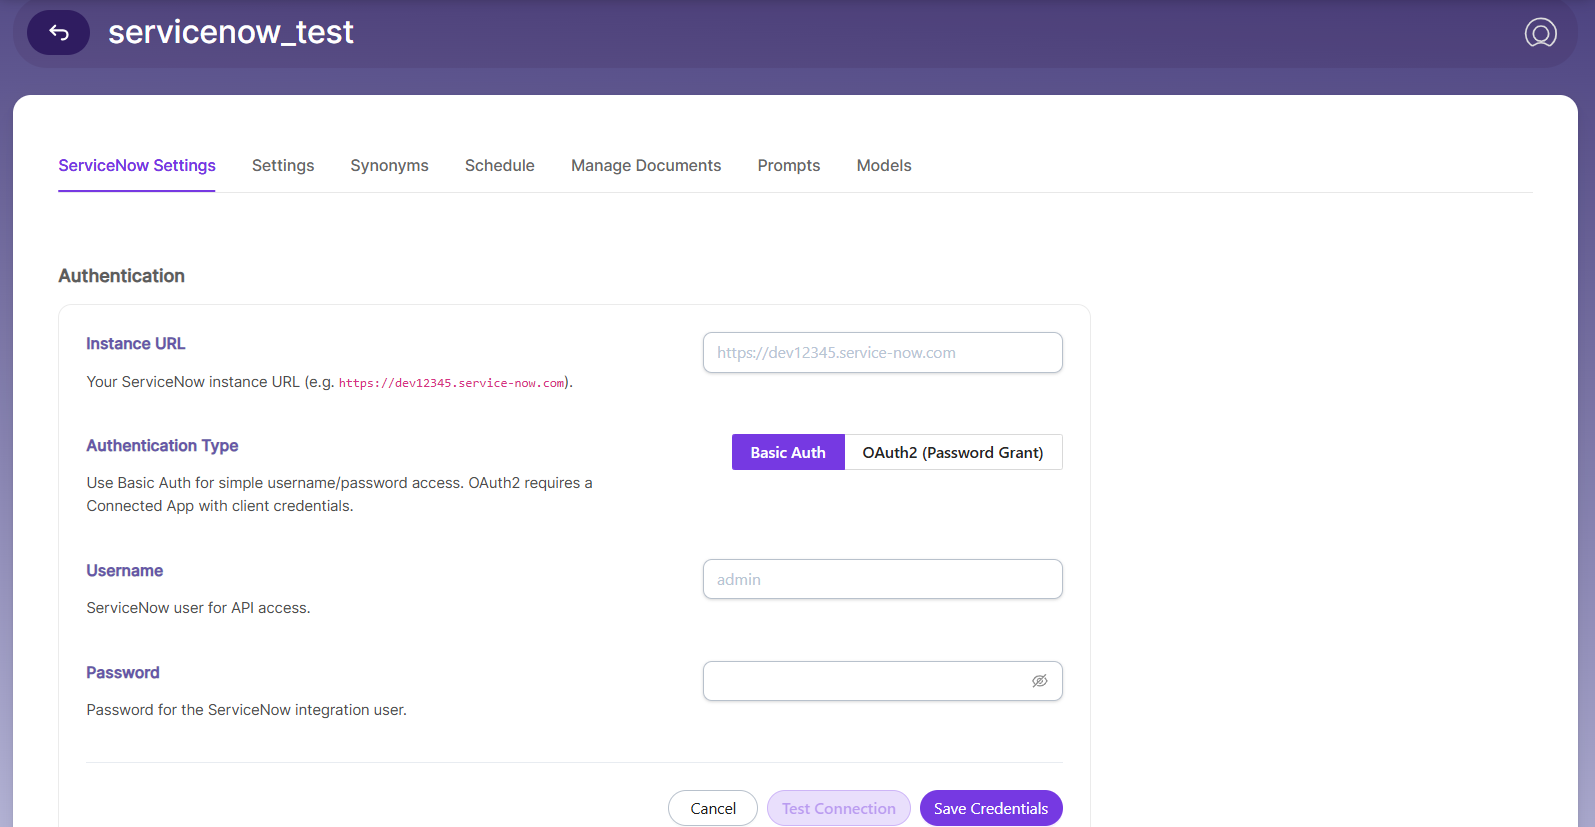Open the user profile icon

[x=1540, y=33]
